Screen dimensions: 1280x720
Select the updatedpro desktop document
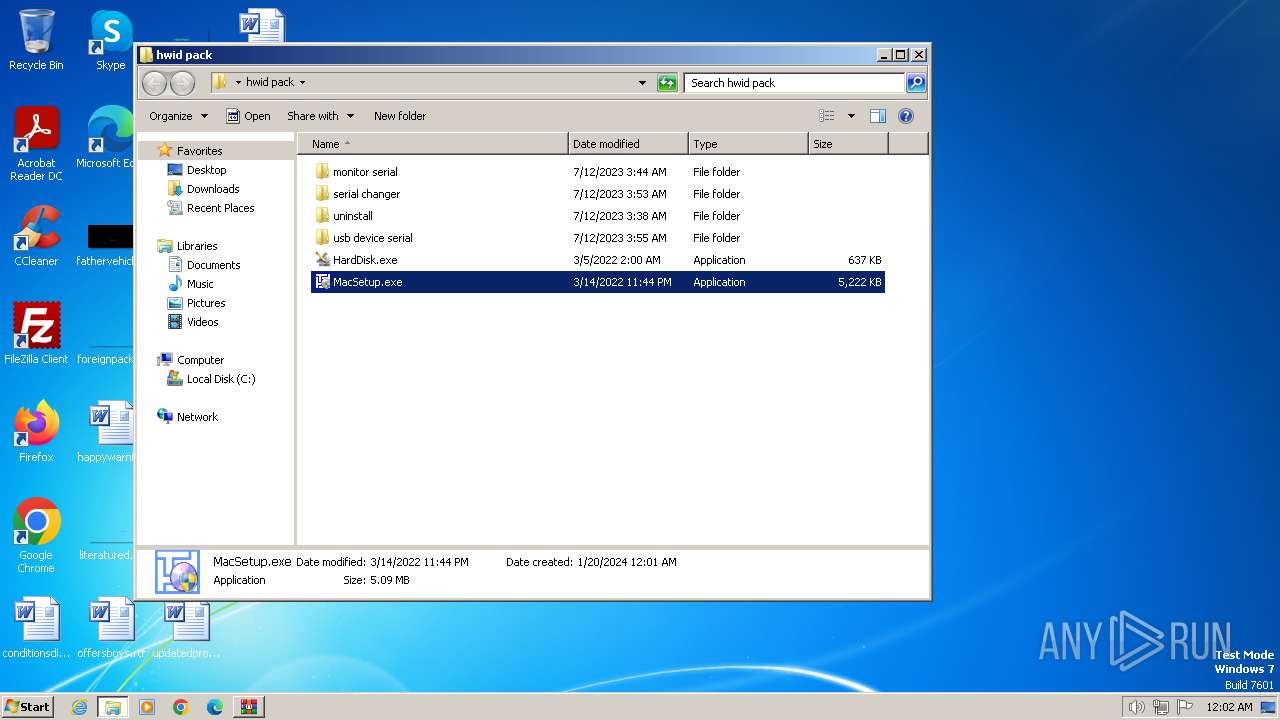click(x=186, y=628)
